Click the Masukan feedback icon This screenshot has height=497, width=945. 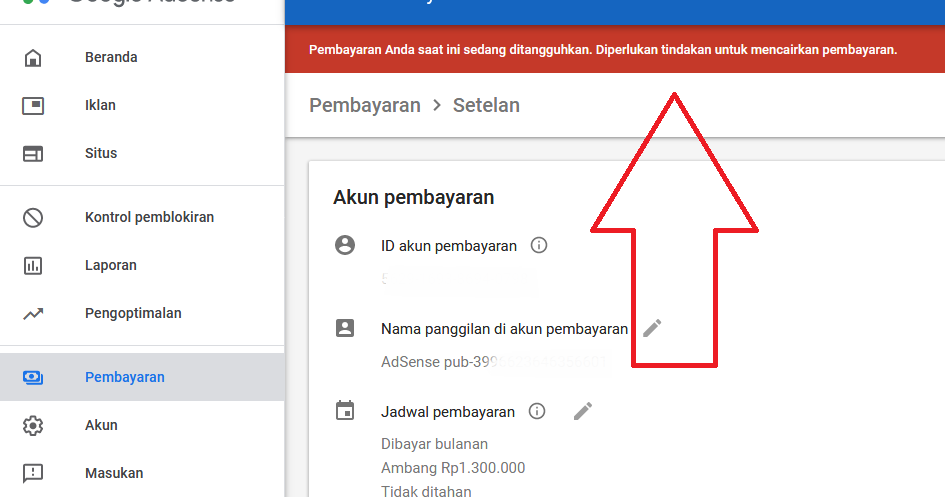[x=33, y=474]
